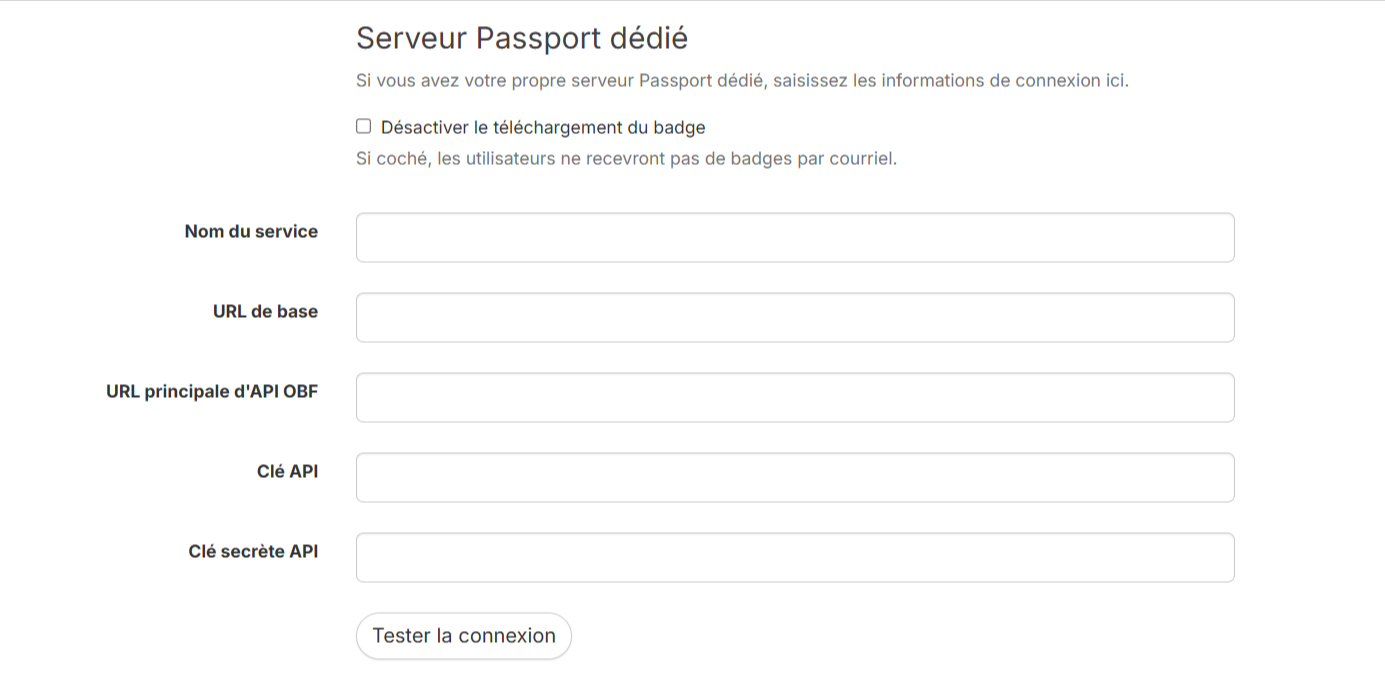
Task: Click into the 'URL de base' text box
Action: pos(795,318)
